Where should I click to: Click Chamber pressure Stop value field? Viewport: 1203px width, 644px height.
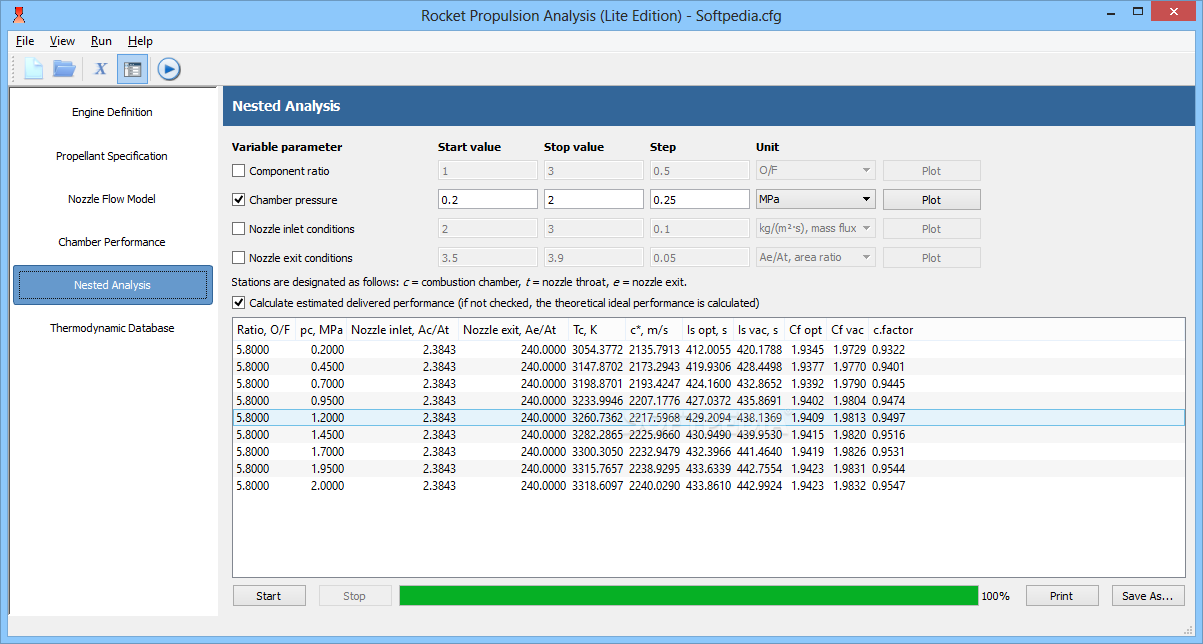(593, 200)
